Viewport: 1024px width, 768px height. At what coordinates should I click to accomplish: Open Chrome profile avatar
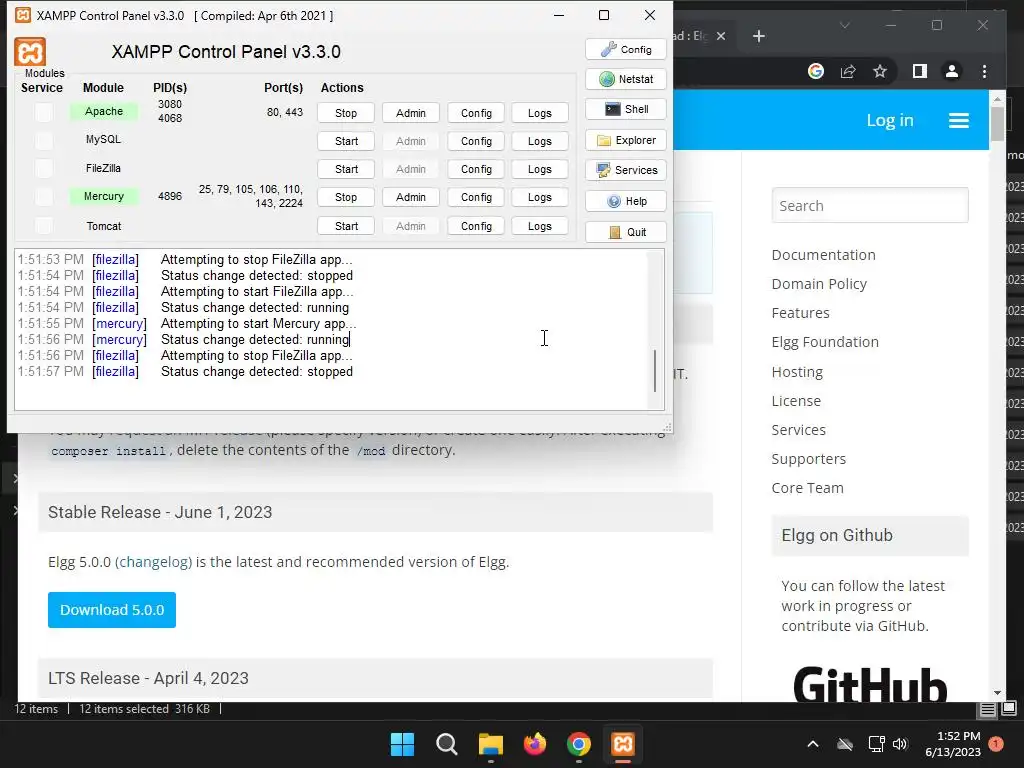click(952, 71)
